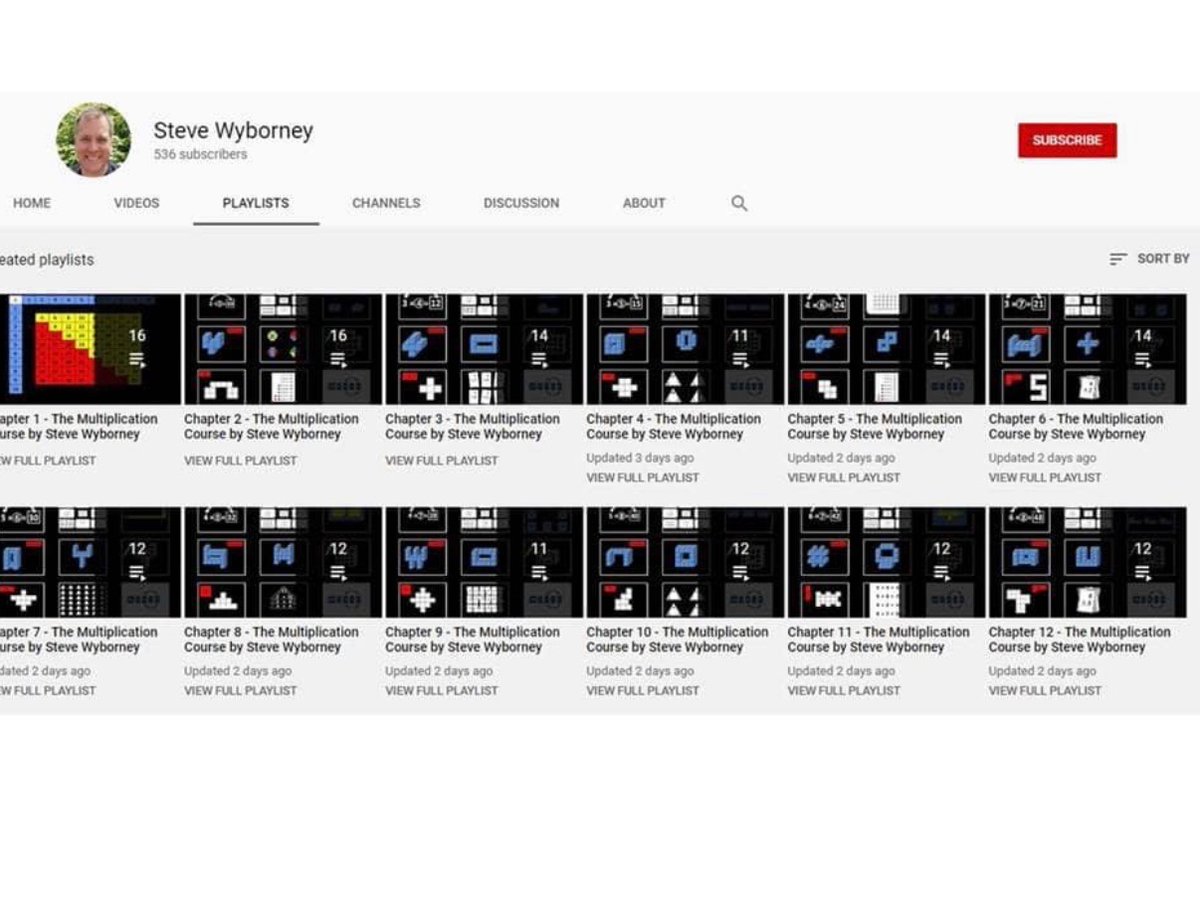Click the Chapter 12 playlist title
This screenshot has height=919, width=1200.
[1080, 640]
